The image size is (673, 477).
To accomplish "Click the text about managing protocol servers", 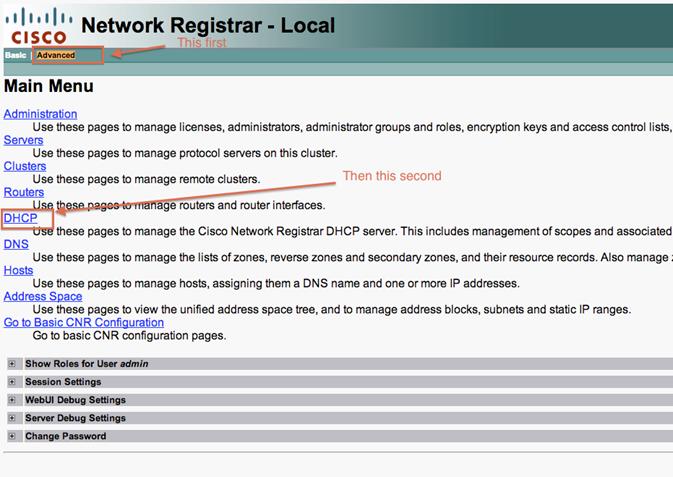I will [x=185, y=153].
